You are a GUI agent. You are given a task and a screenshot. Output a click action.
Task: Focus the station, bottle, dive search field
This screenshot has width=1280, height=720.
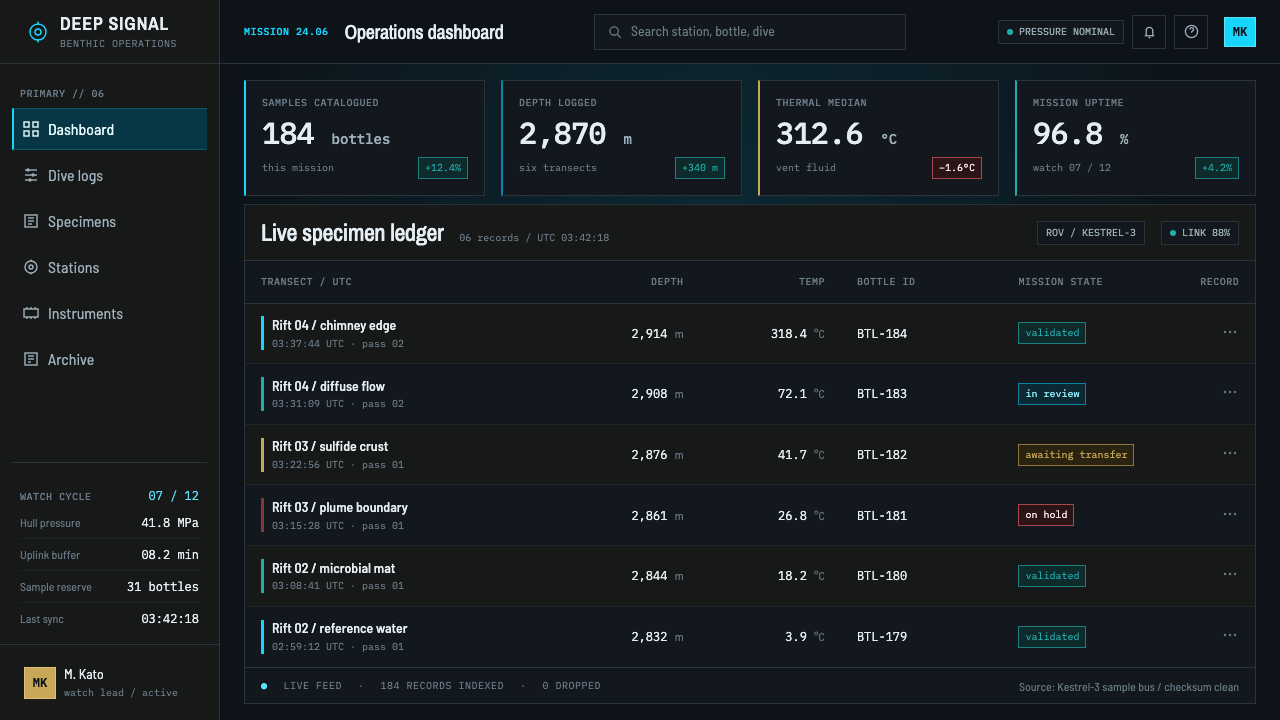750,32
